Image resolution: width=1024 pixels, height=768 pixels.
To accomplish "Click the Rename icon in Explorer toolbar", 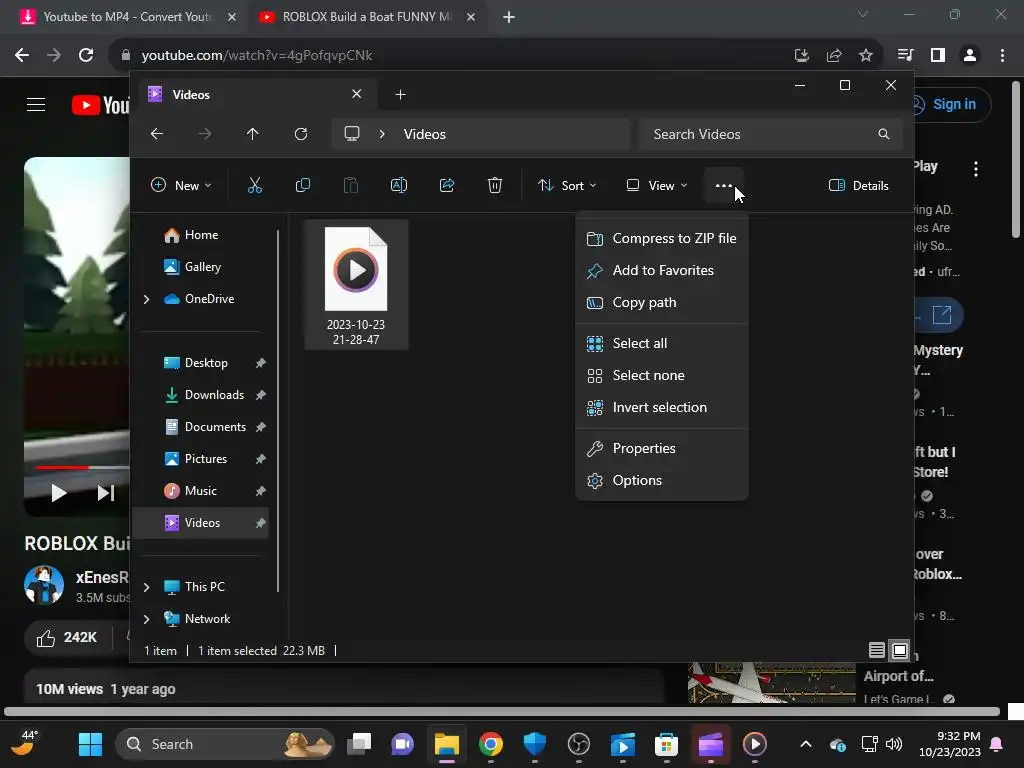I will click(x=399, y=185).
